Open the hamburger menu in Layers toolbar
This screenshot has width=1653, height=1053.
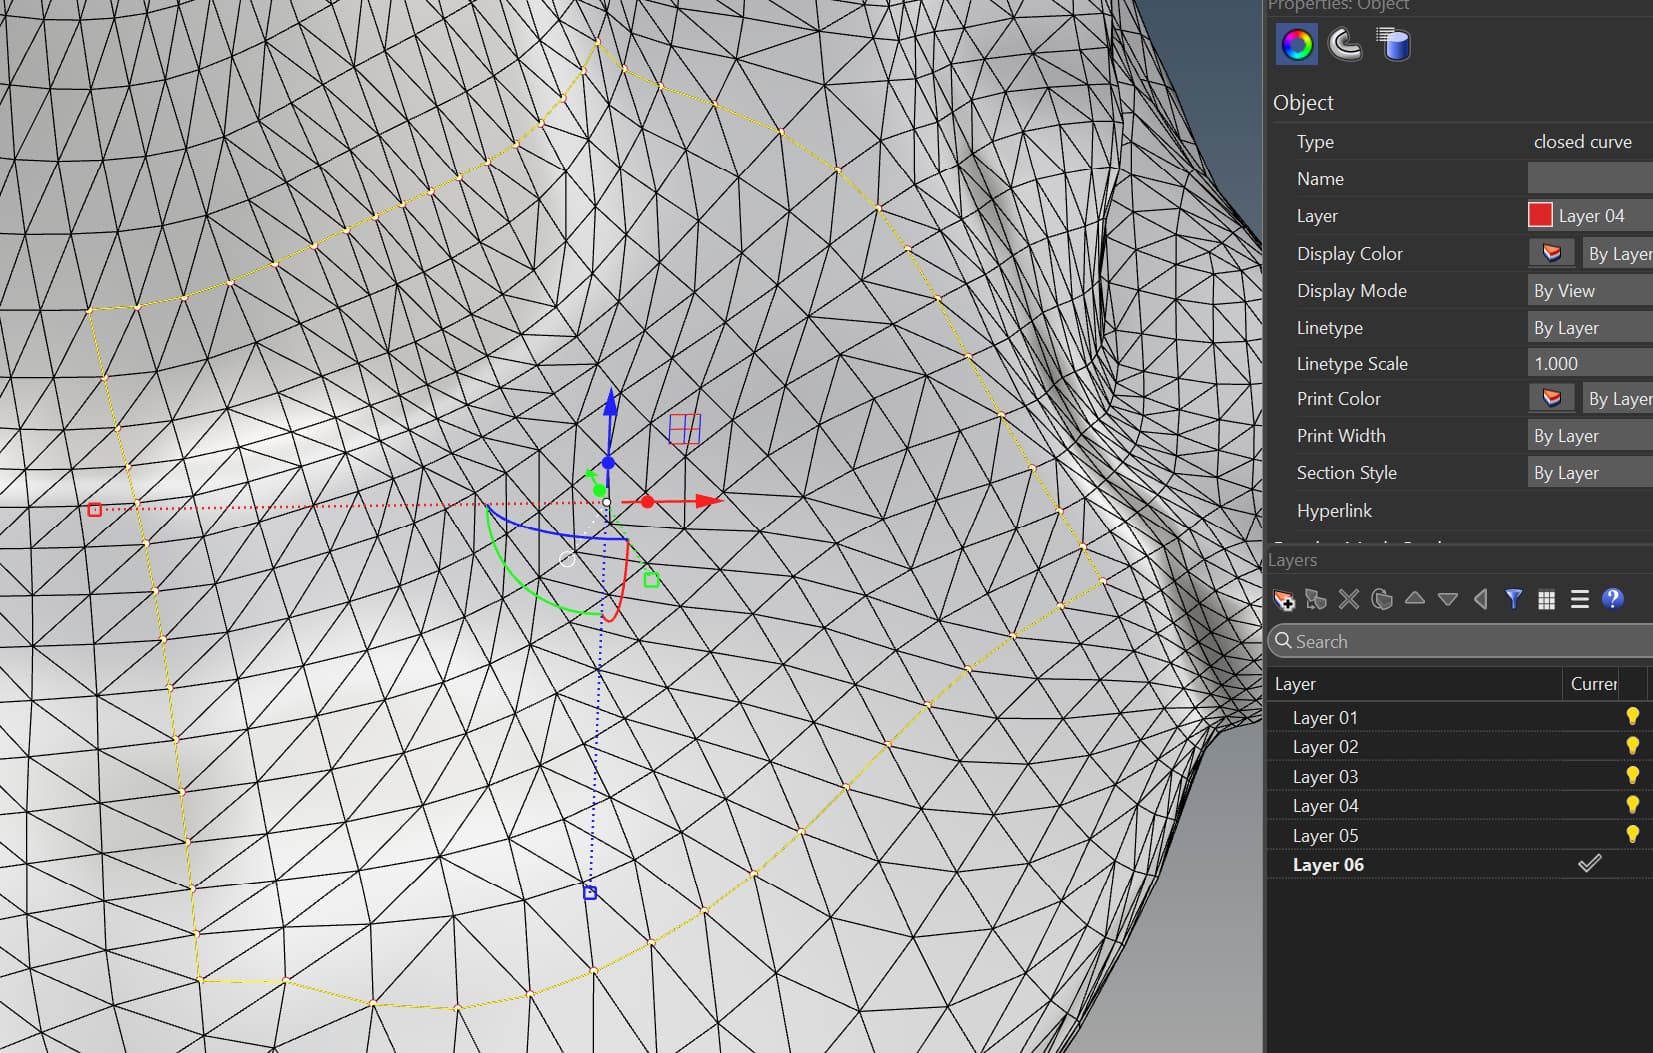pyautogui.click(x=1579, y=600)
